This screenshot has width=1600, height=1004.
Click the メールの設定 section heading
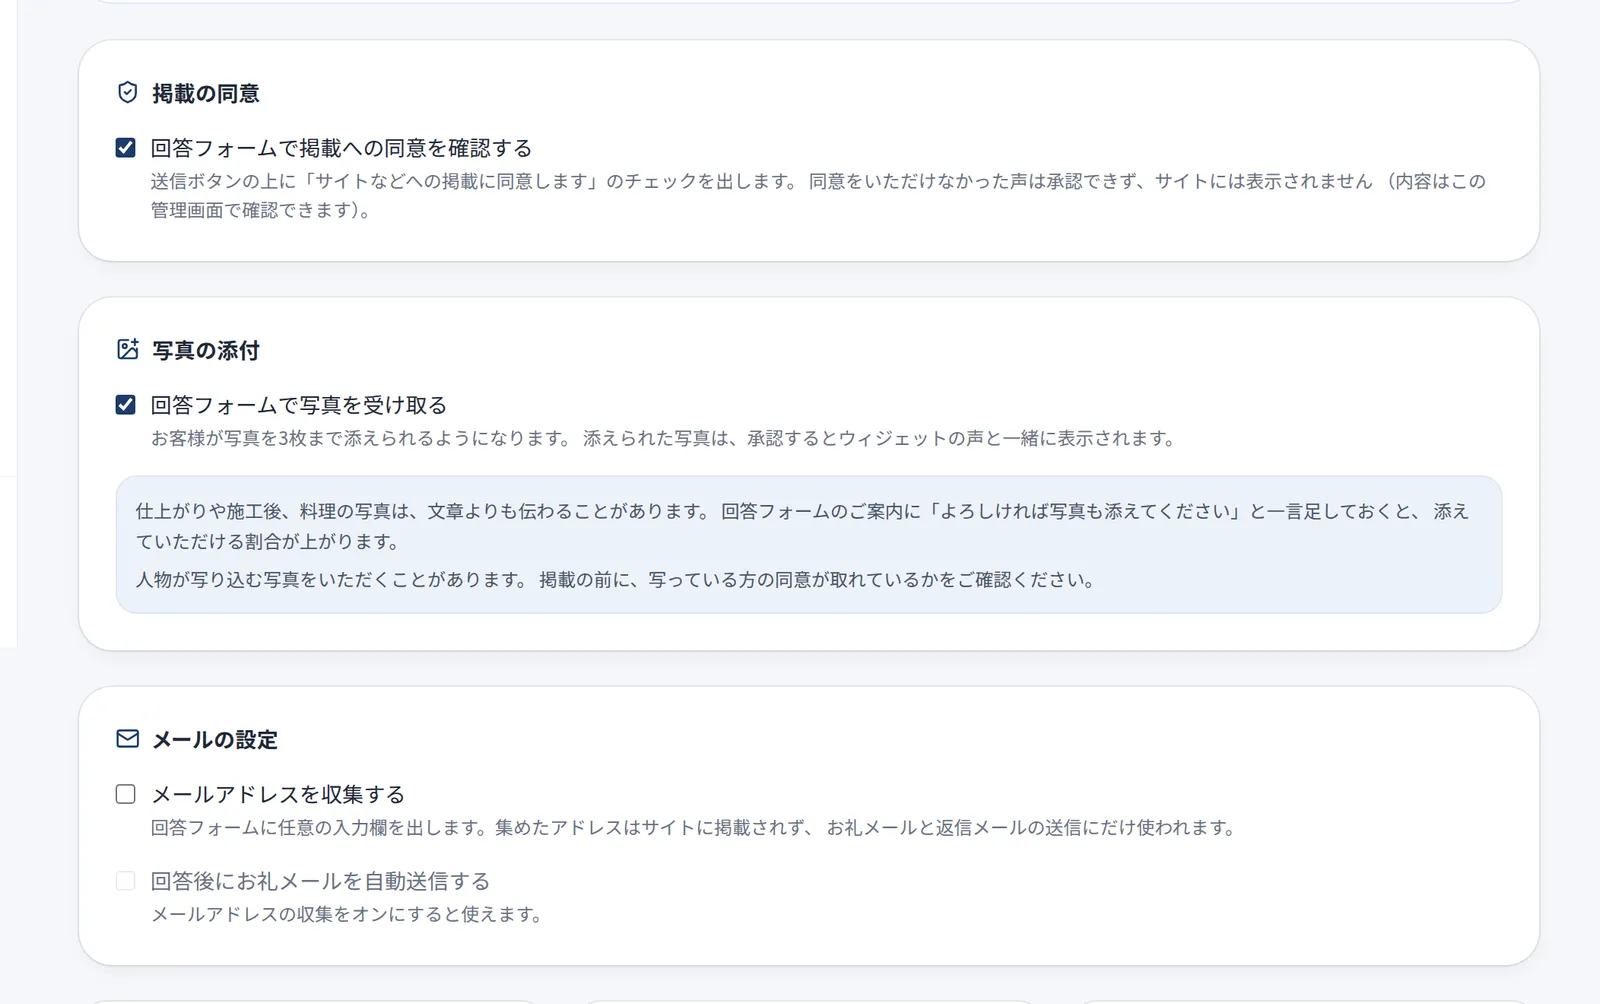[215, 740]
